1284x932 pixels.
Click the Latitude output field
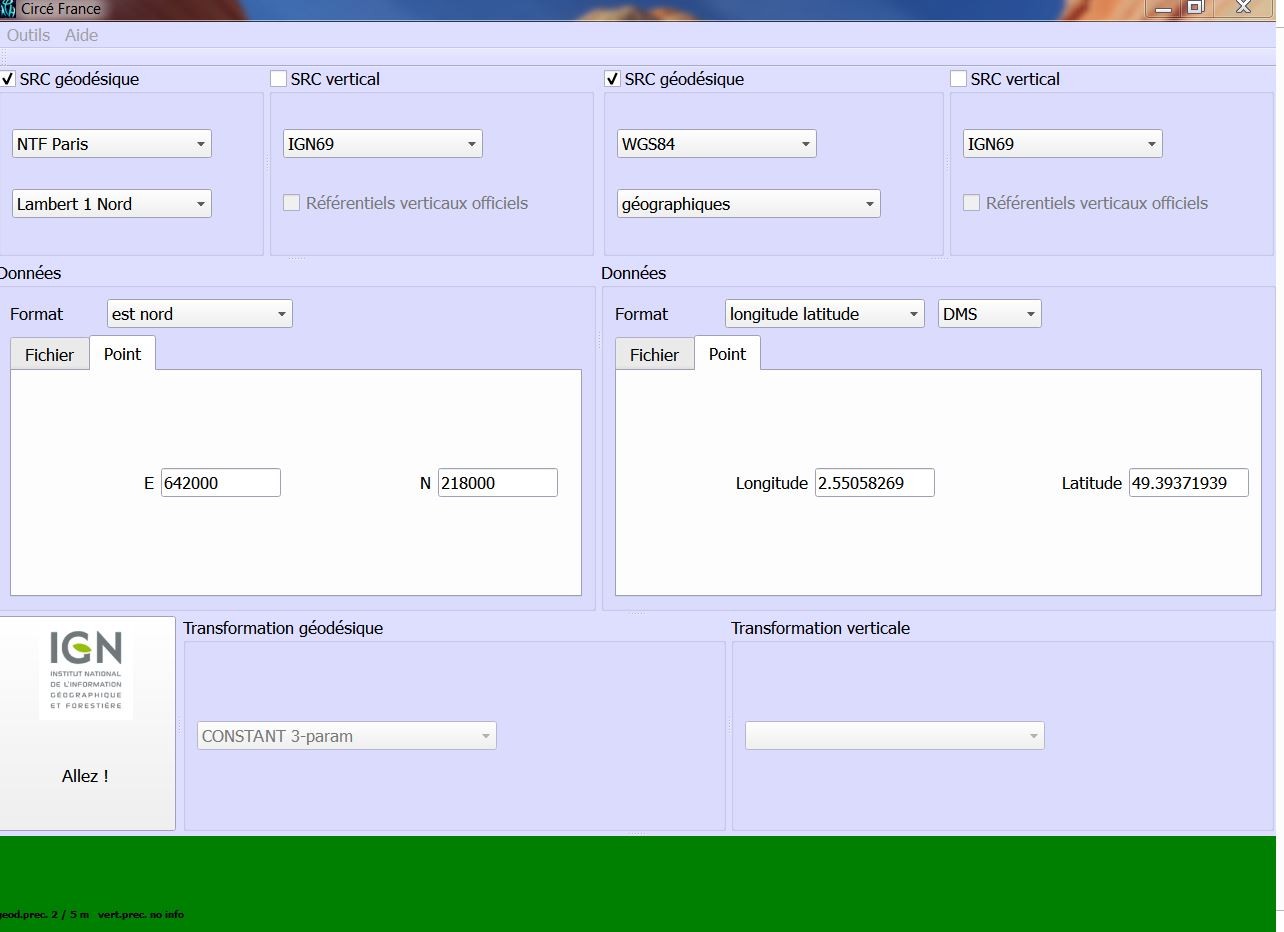pyautogui.click(x=1188, y=483)
